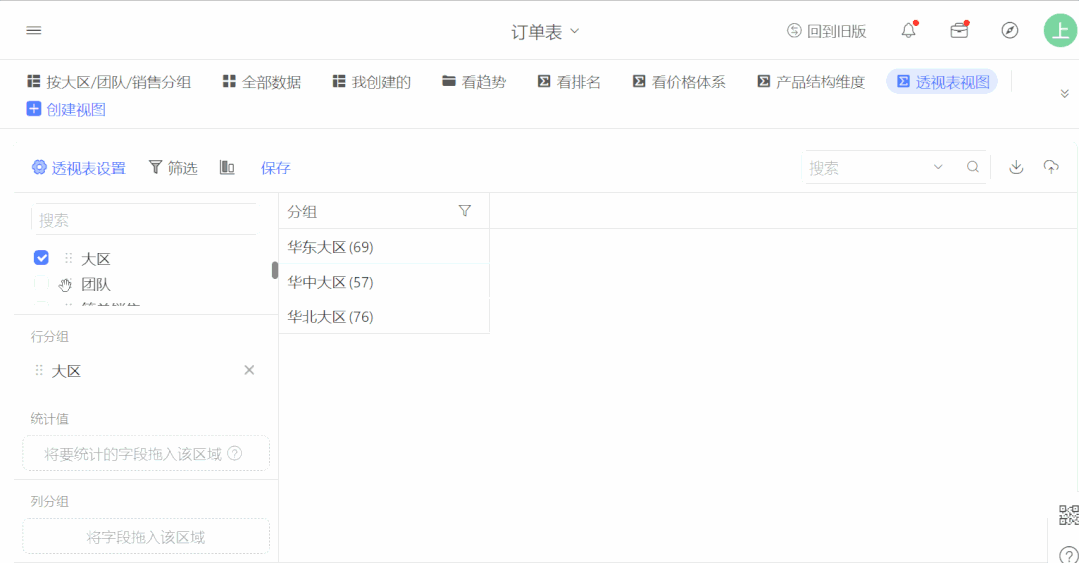
Task: Open the hamburger menu
Action: coord(34,30)
